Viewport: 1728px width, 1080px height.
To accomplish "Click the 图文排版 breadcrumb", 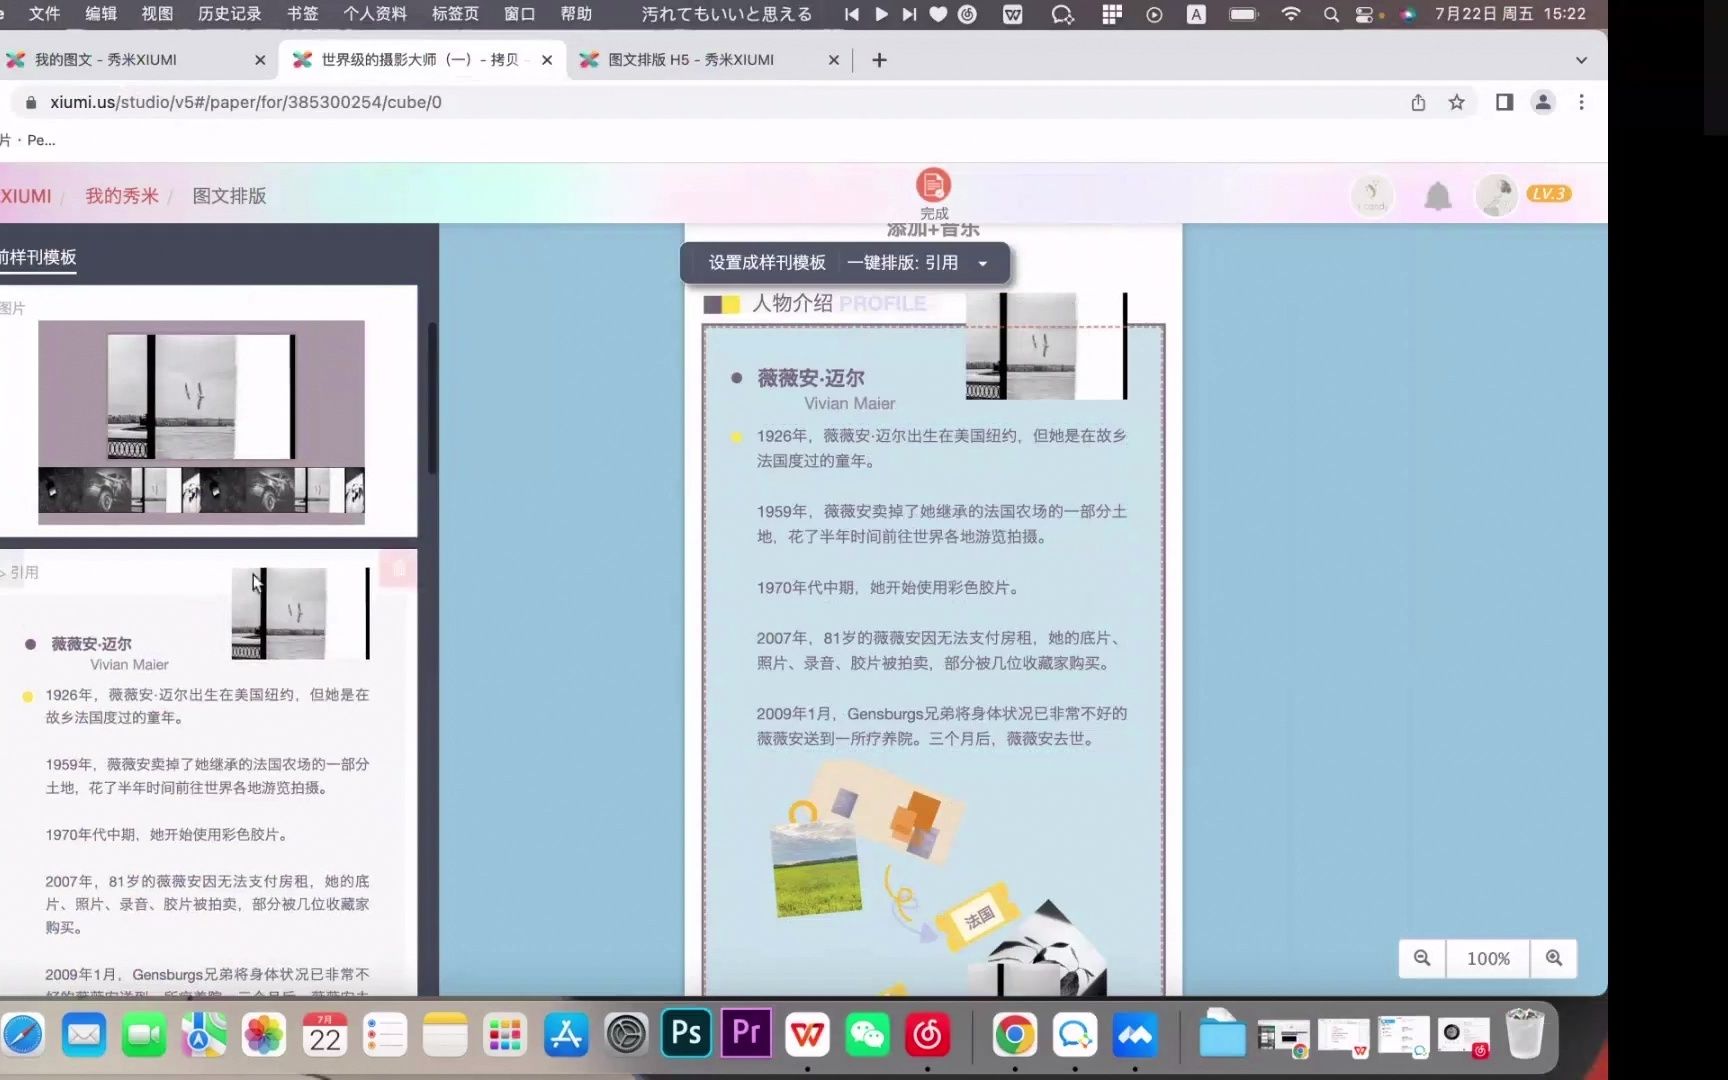I will pos(229,196).
